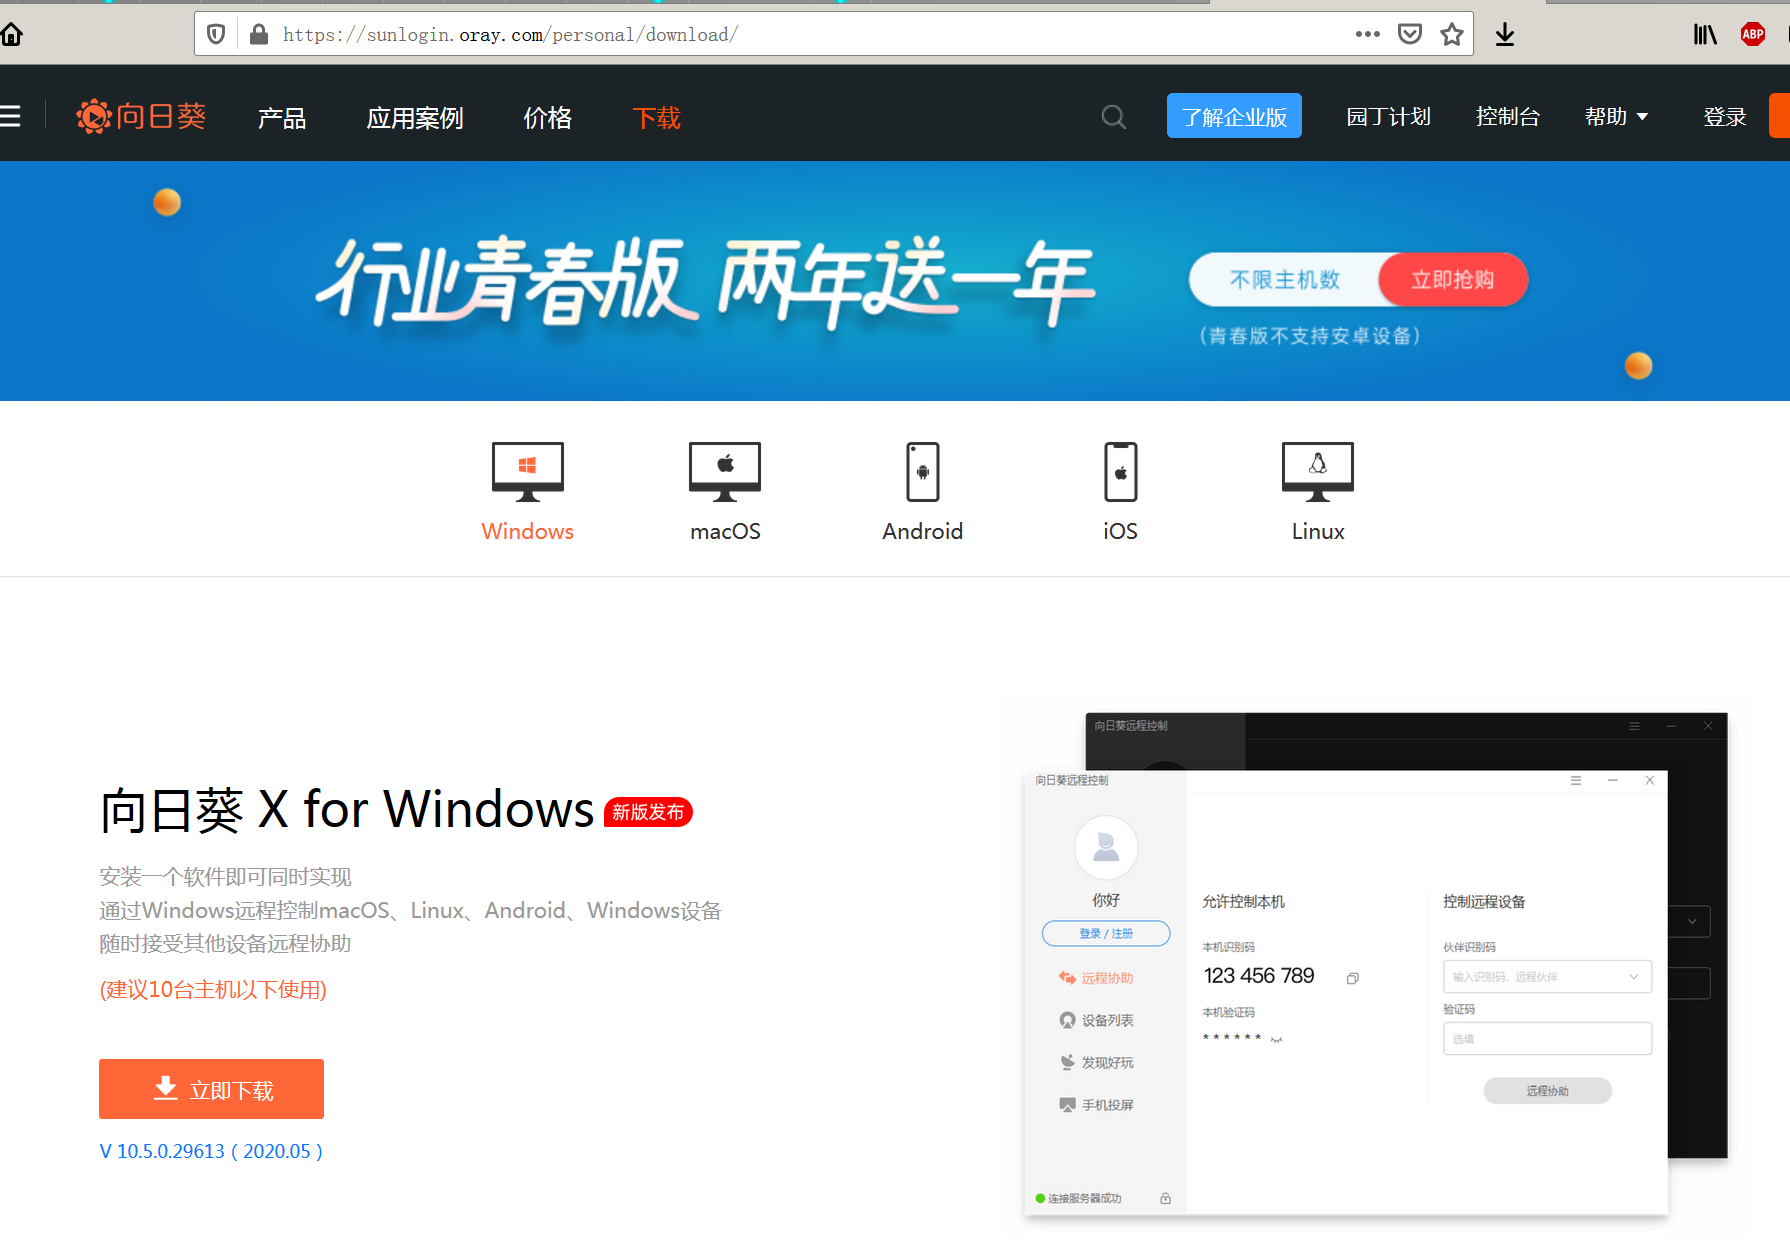Viewport: 1790px width, 1252px height.
Task: Click the app preview screenshot thumbnail
Action: (1376, 965)
